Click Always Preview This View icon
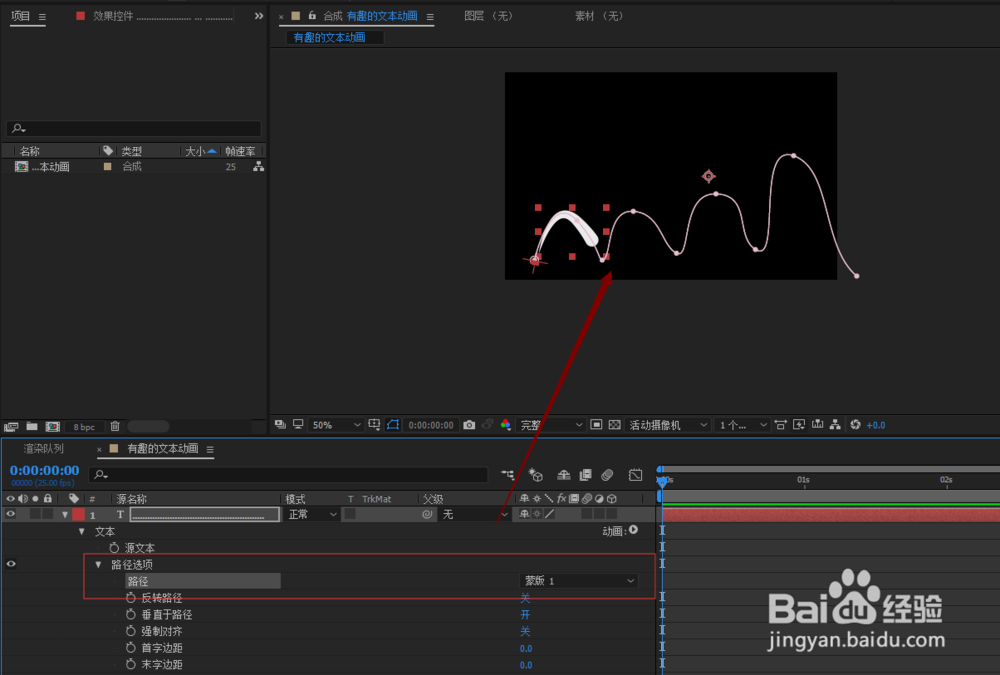This screenshot has height=675, width=1000. [x=280, y=424]
